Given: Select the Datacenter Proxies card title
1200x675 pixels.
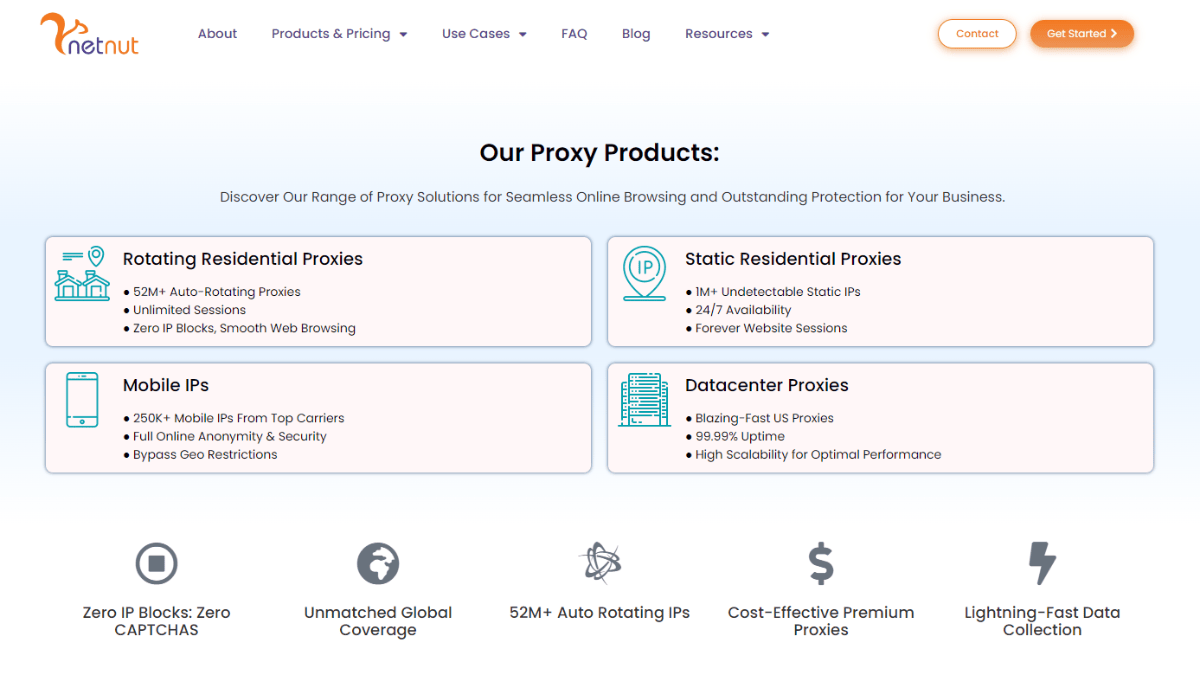Looking at the screenshot, I should tap(766, 385).
